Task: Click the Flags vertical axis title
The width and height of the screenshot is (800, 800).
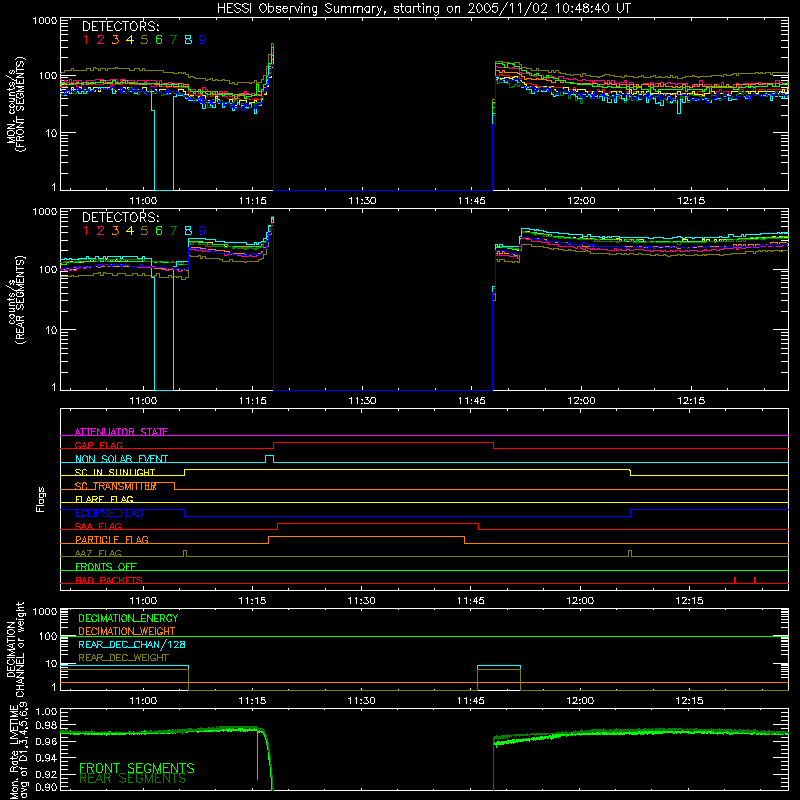Action: coord(41,499)
